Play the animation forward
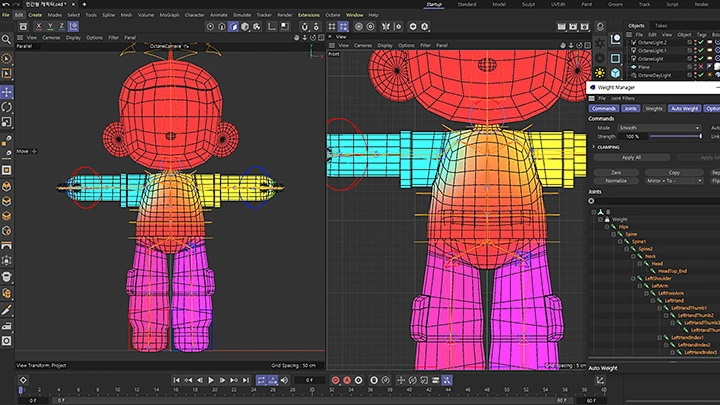The height and width of the screenshot is (405, 720). pos(211,380)
